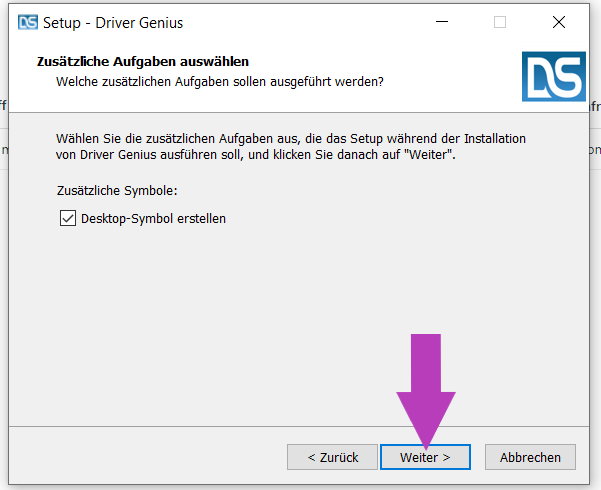The width and height of the screenshot is (601, 490).
Task: Close the Driver Genius setup window
Action: pos(558,22)
